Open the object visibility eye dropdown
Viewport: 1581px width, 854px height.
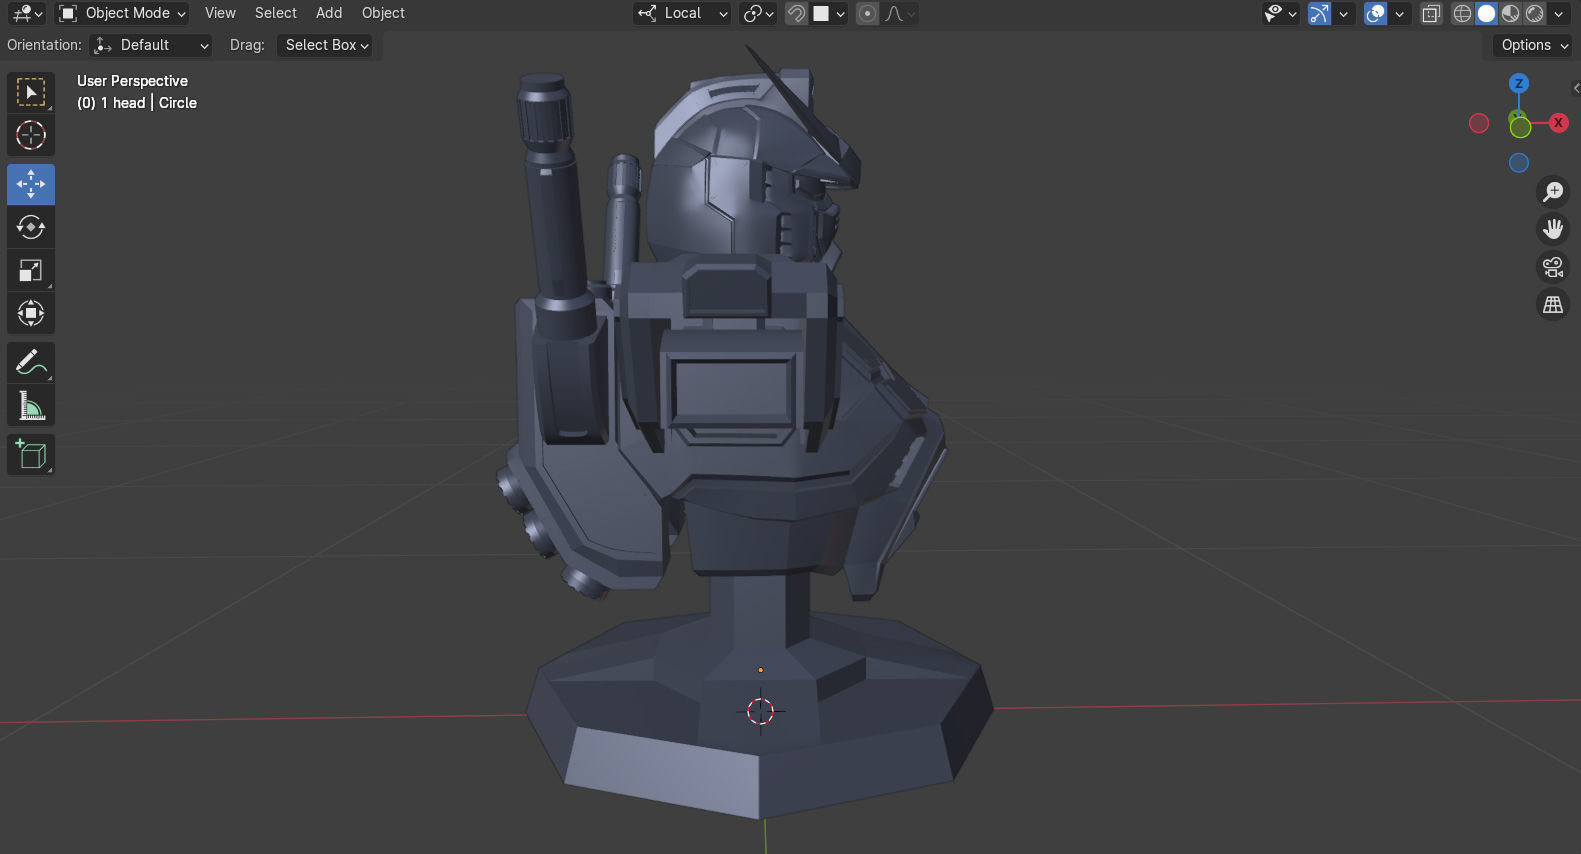click(x=1280, y=13)
